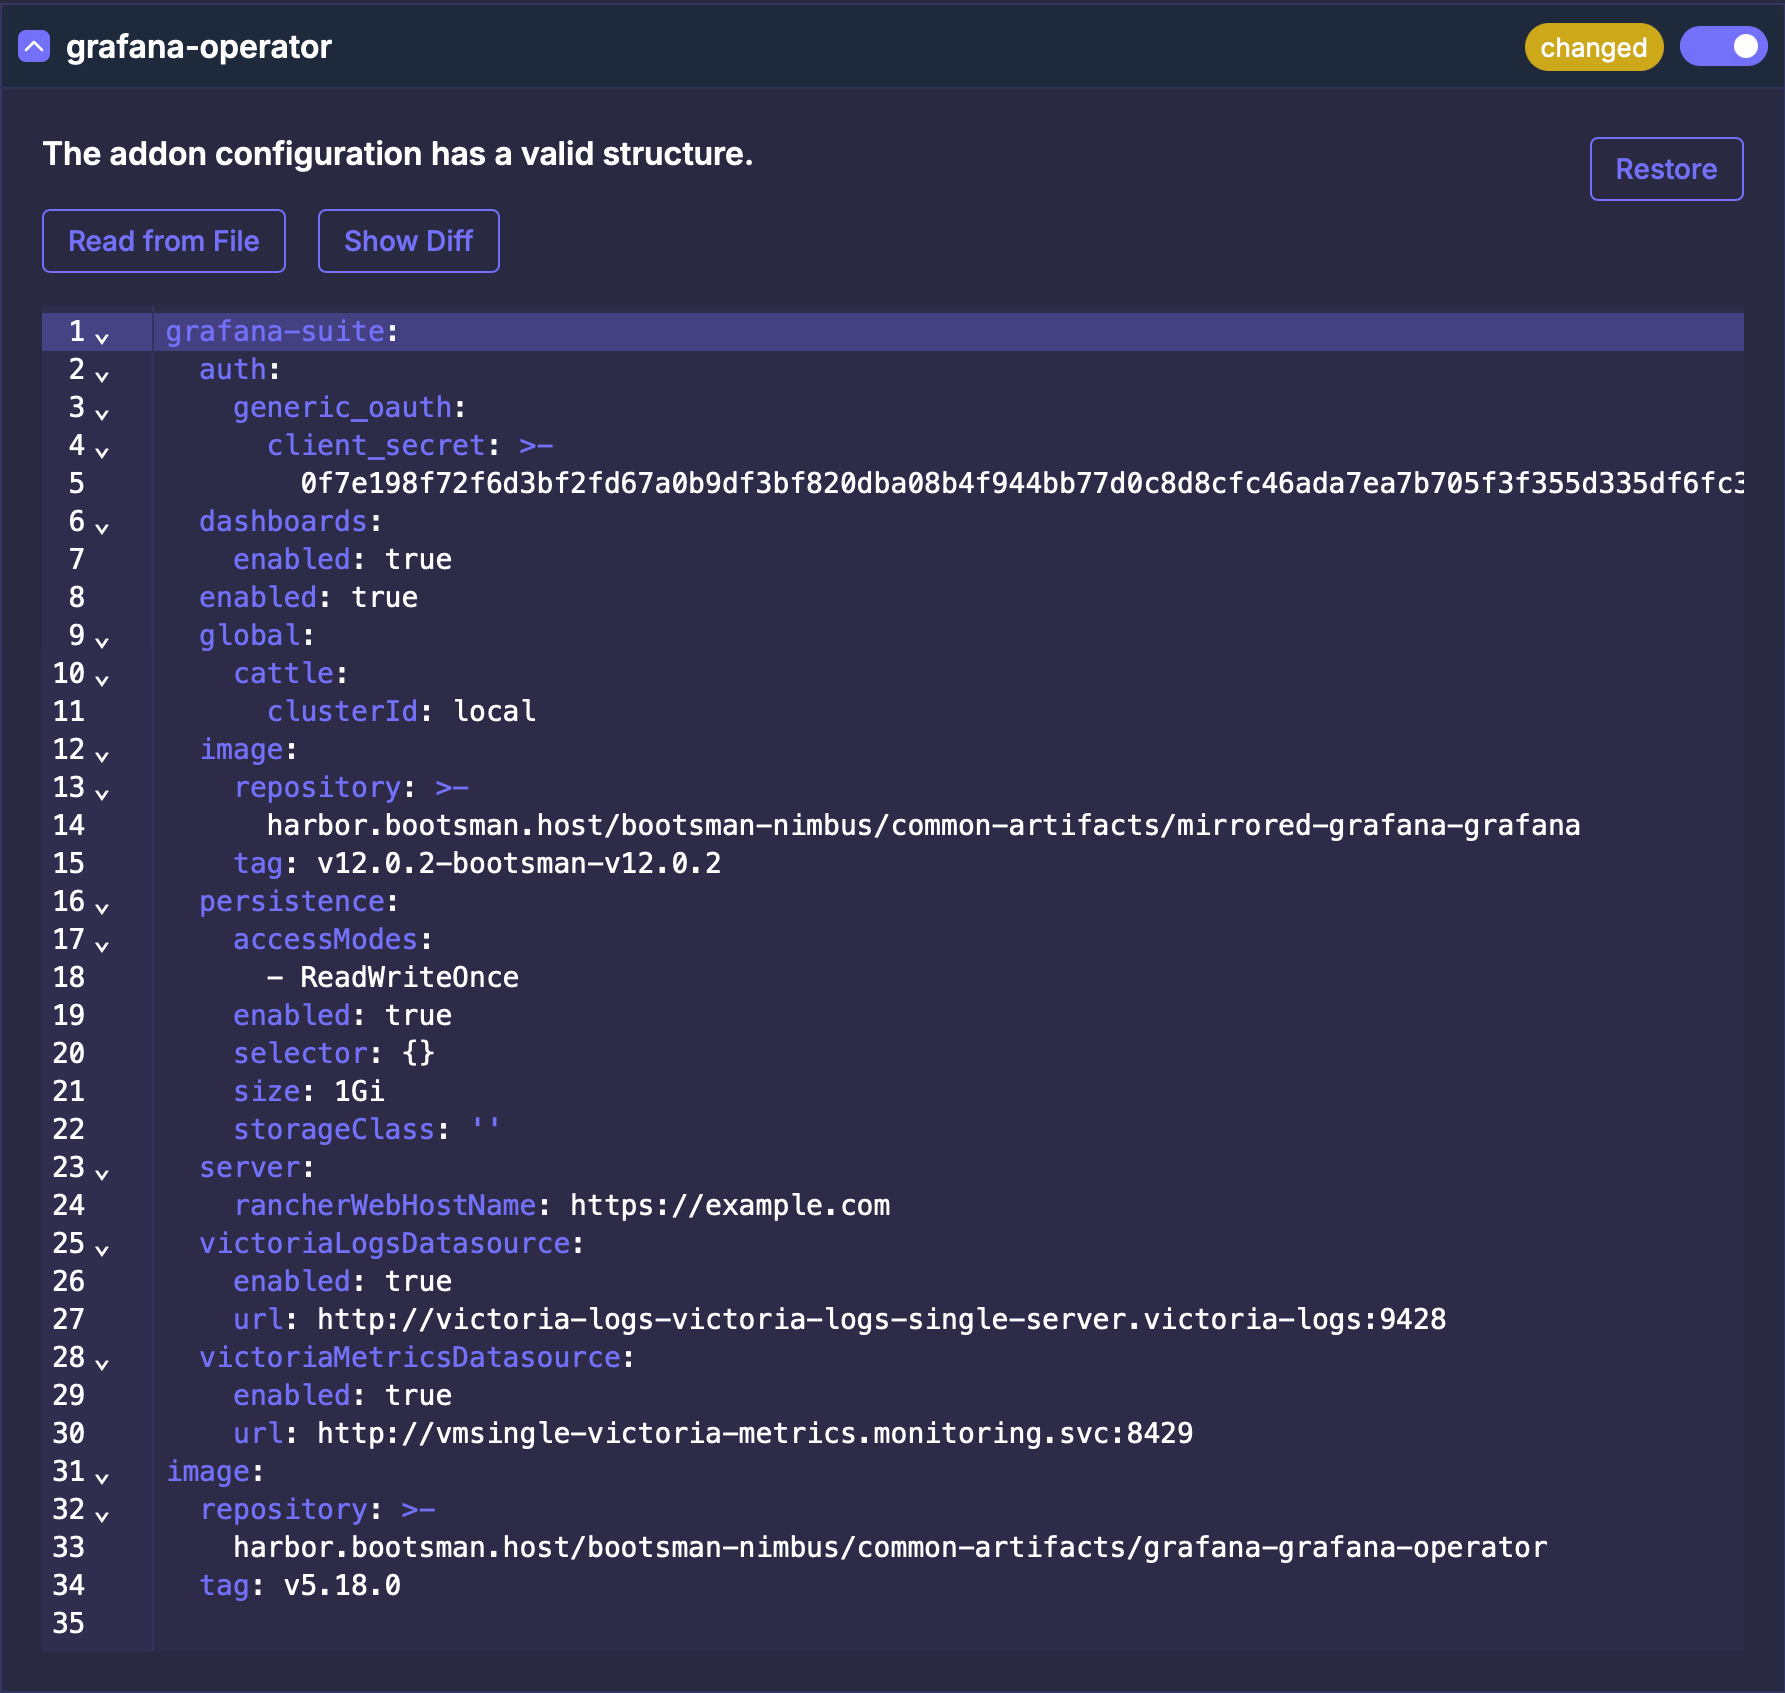Image resolution: width=1785 pixels, height=1693 pixels.
Task: Collapse the global block fold arrow
Action: (102, 641)
